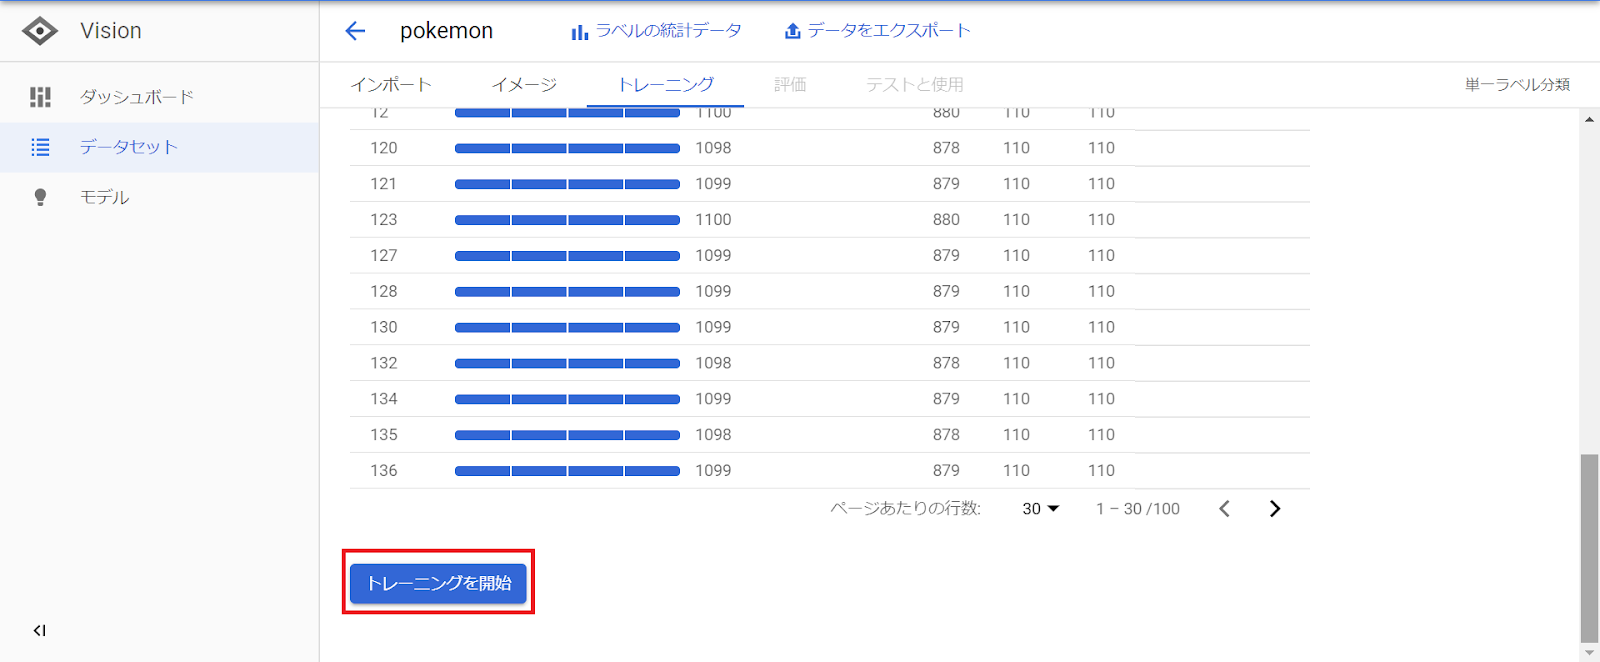This screenshot has width=1600, height=662.
Task: Switch to the インポート tab
Action: click(391, 85)
